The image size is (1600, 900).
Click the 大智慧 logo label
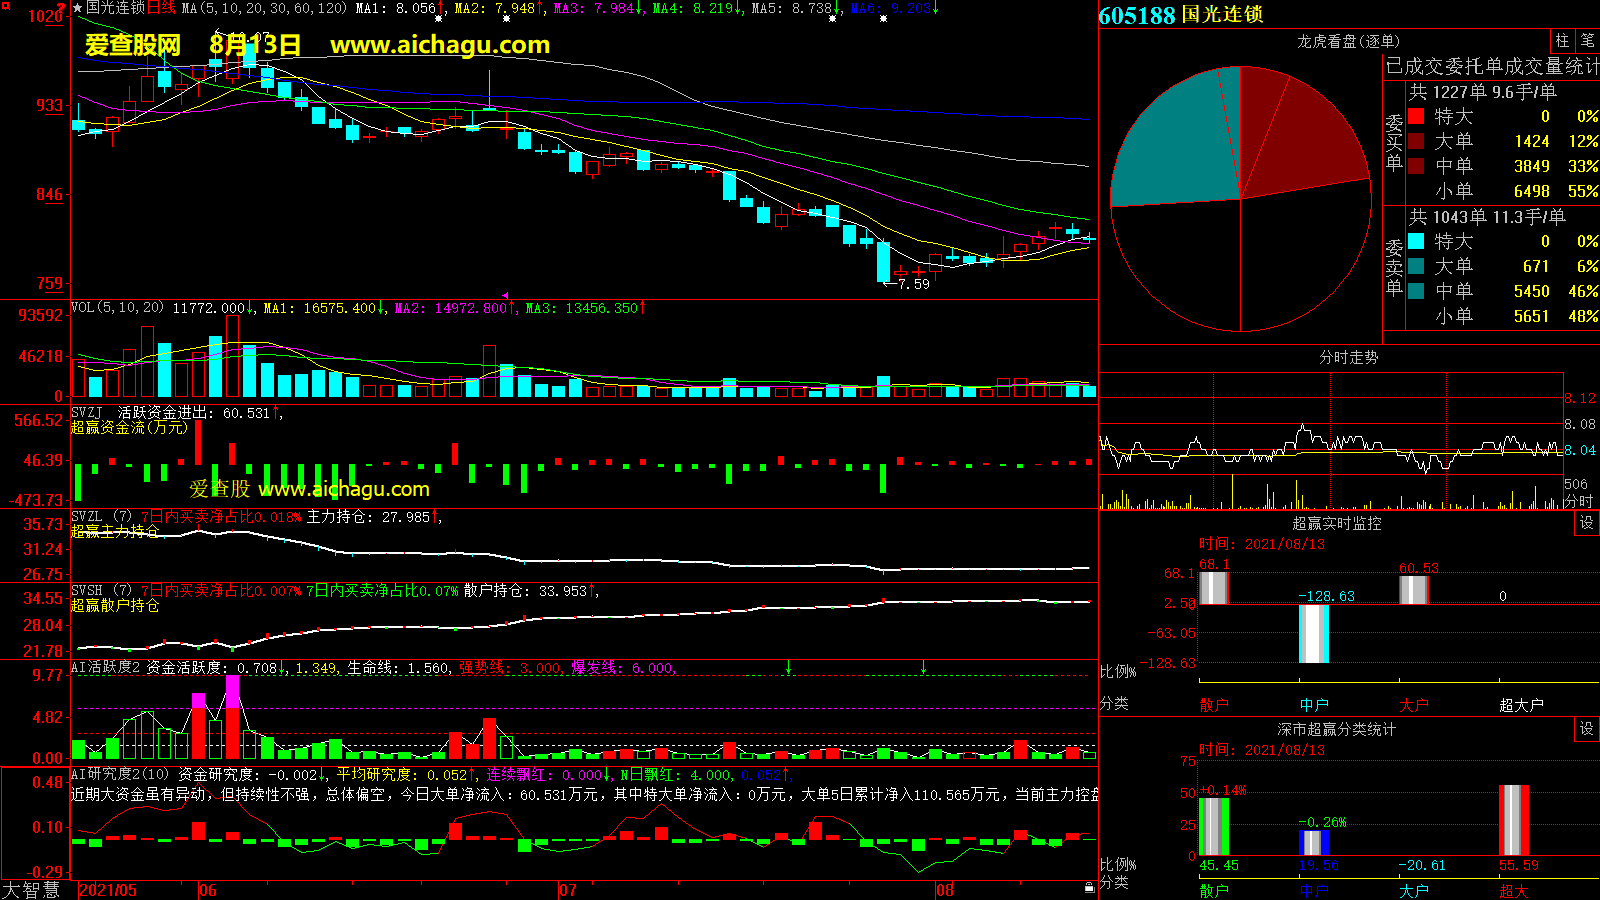click(31, 890)
